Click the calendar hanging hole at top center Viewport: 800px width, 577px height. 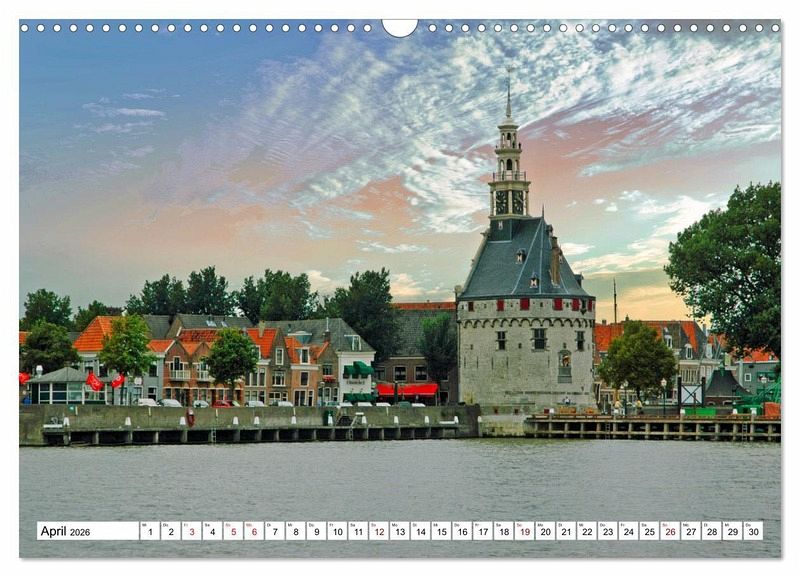400,27
